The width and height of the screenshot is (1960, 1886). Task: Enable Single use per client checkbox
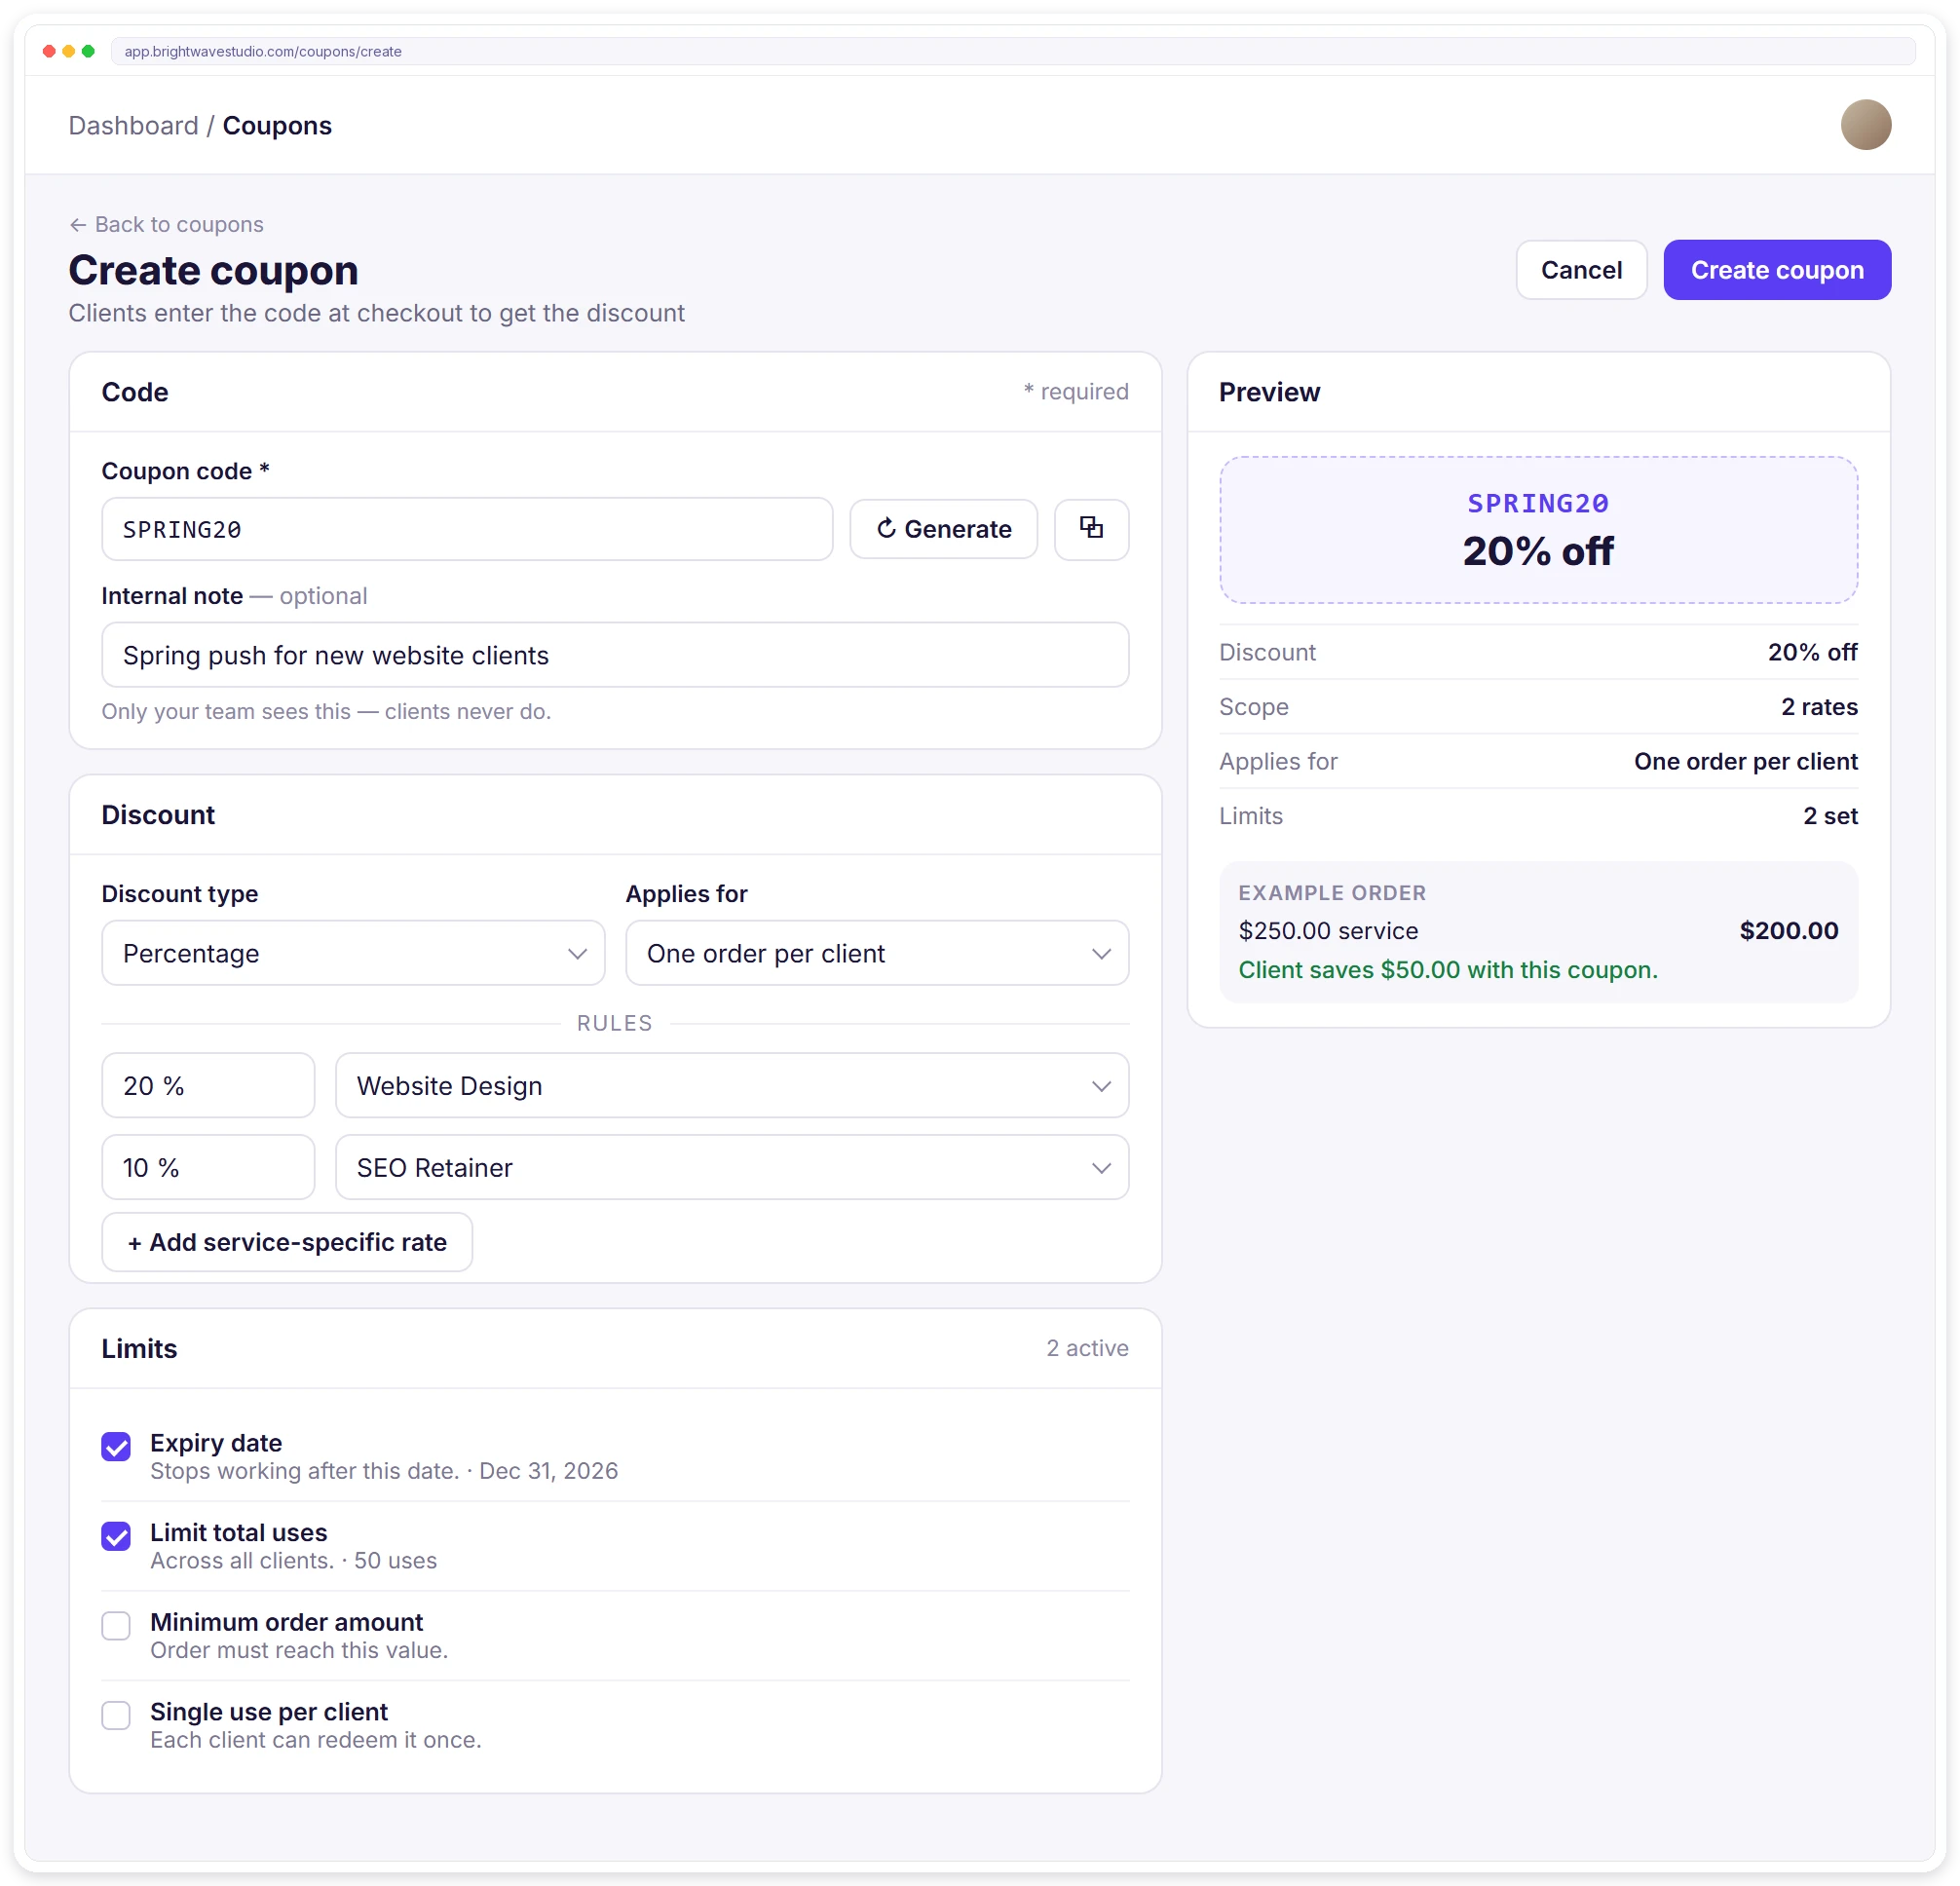tap(116, 1715)
